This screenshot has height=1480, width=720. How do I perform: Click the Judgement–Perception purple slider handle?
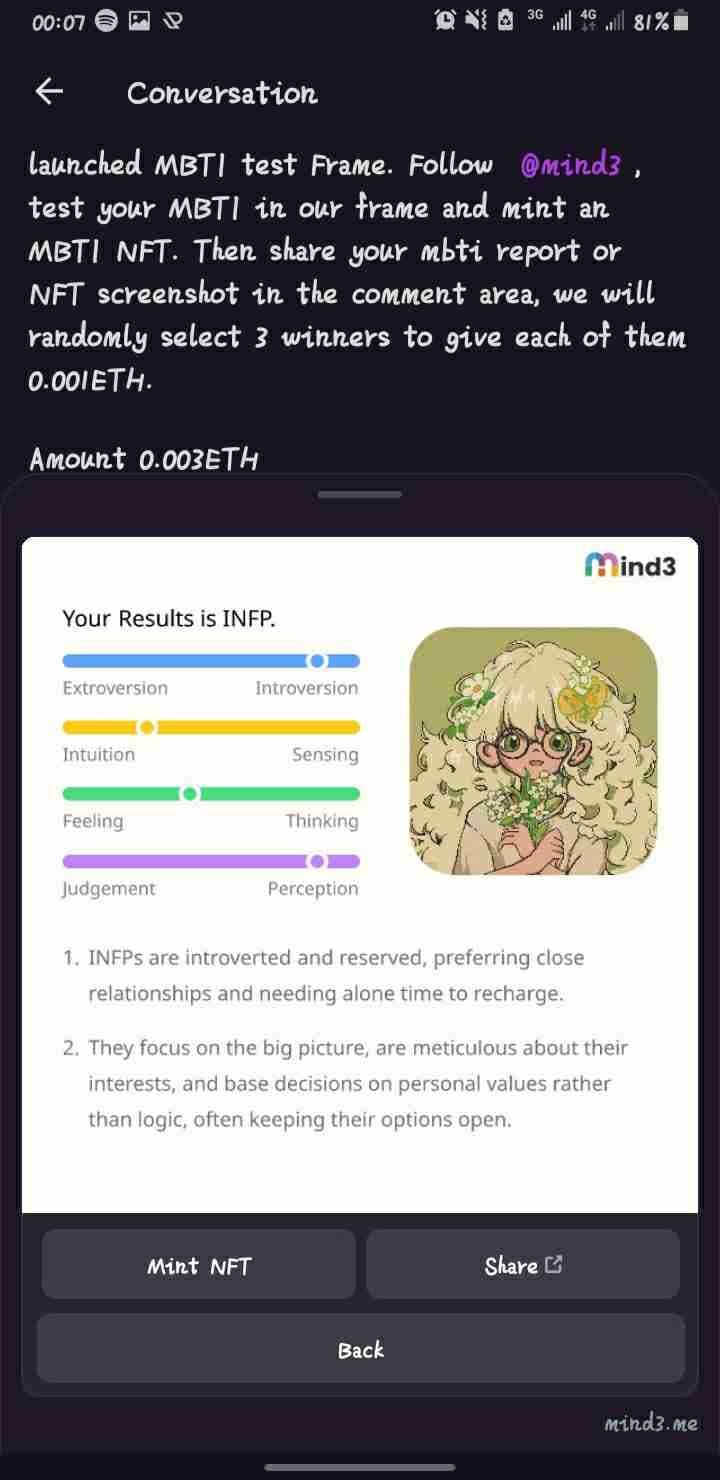pos(317,861)
